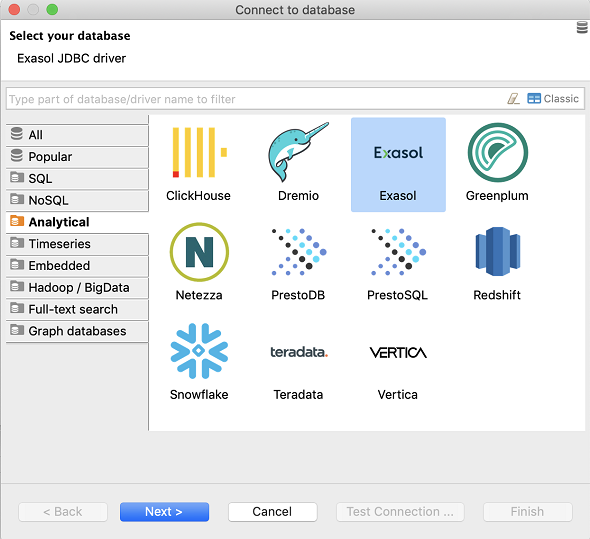Open the Graph databases category
The width and height of the screenshot is (590, 539).
click(77, 331)
